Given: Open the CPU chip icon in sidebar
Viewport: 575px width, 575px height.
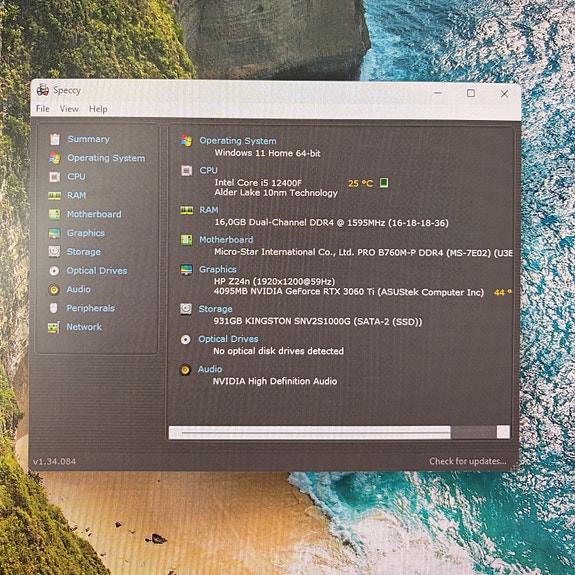Looking at the screenshot, I should (54, 177).
